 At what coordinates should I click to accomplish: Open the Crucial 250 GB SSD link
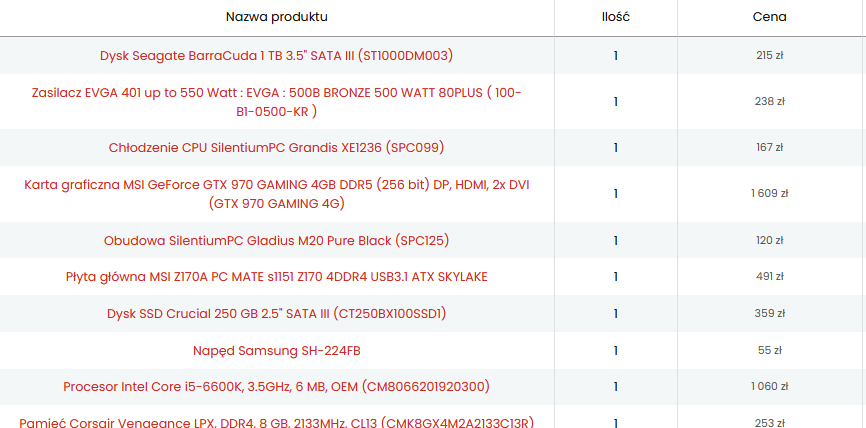(x=276, y=314)
